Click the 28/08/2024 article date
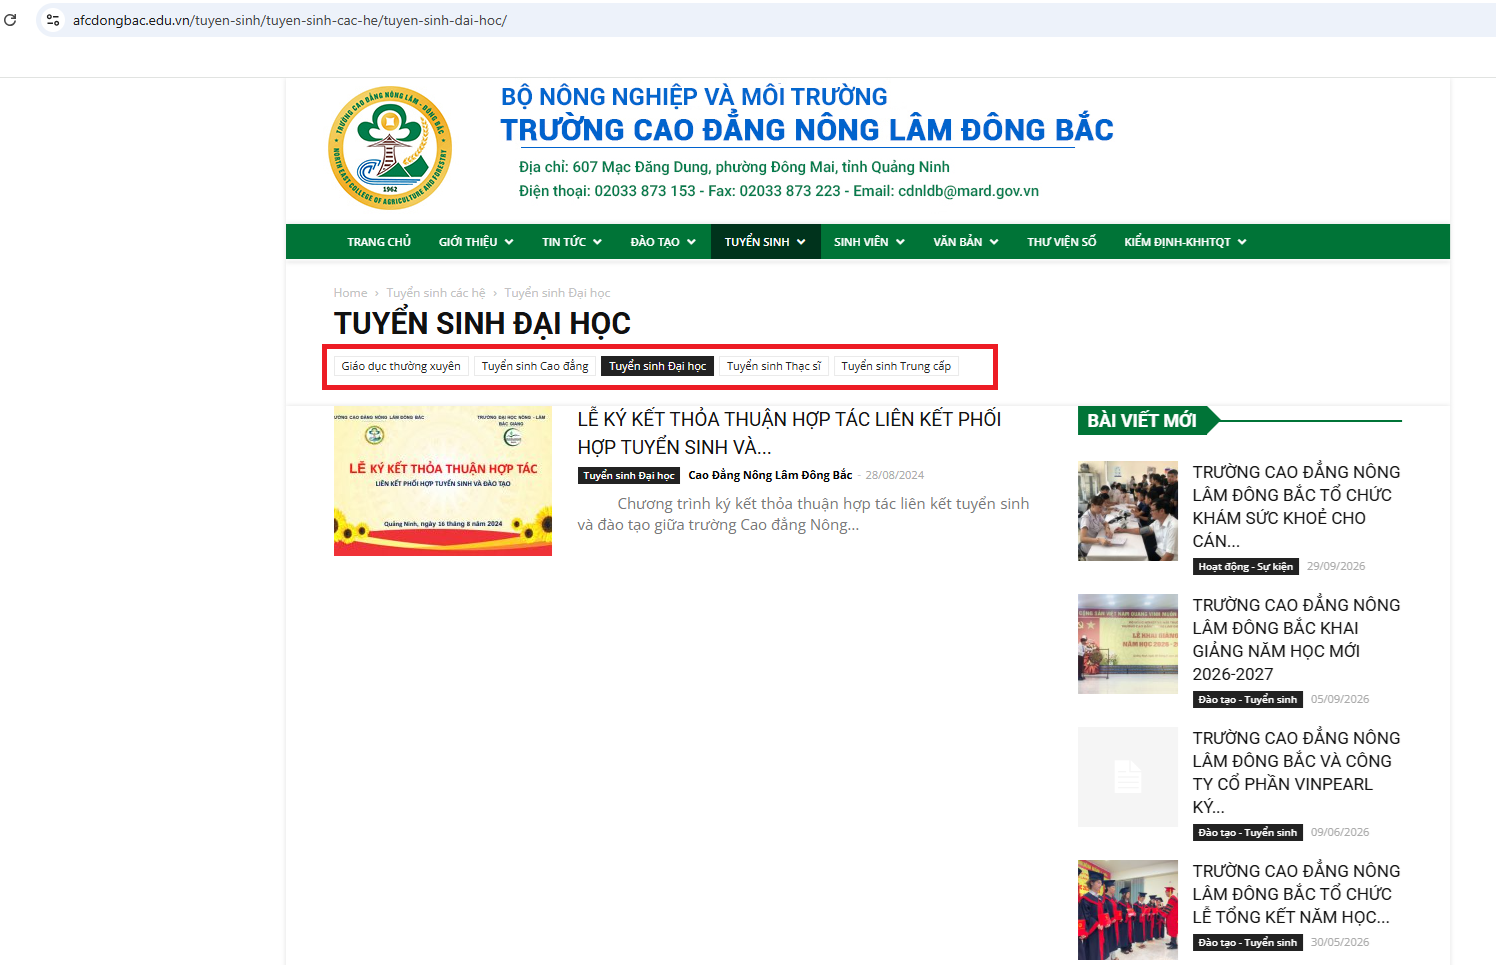The image size is (1496, 965). (895, 476)
